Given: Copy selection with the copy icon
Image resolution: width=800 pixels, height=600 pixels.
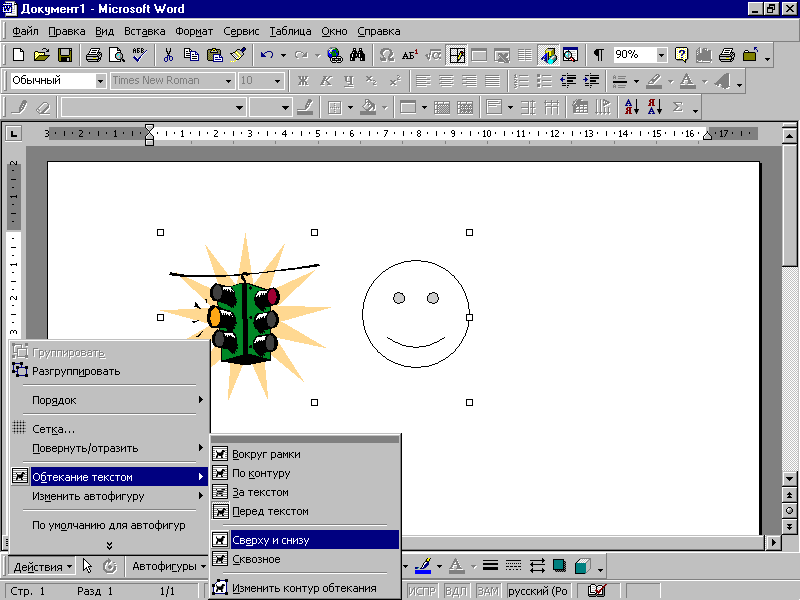Looking at the screenshot, I should [x=191, y=55].
